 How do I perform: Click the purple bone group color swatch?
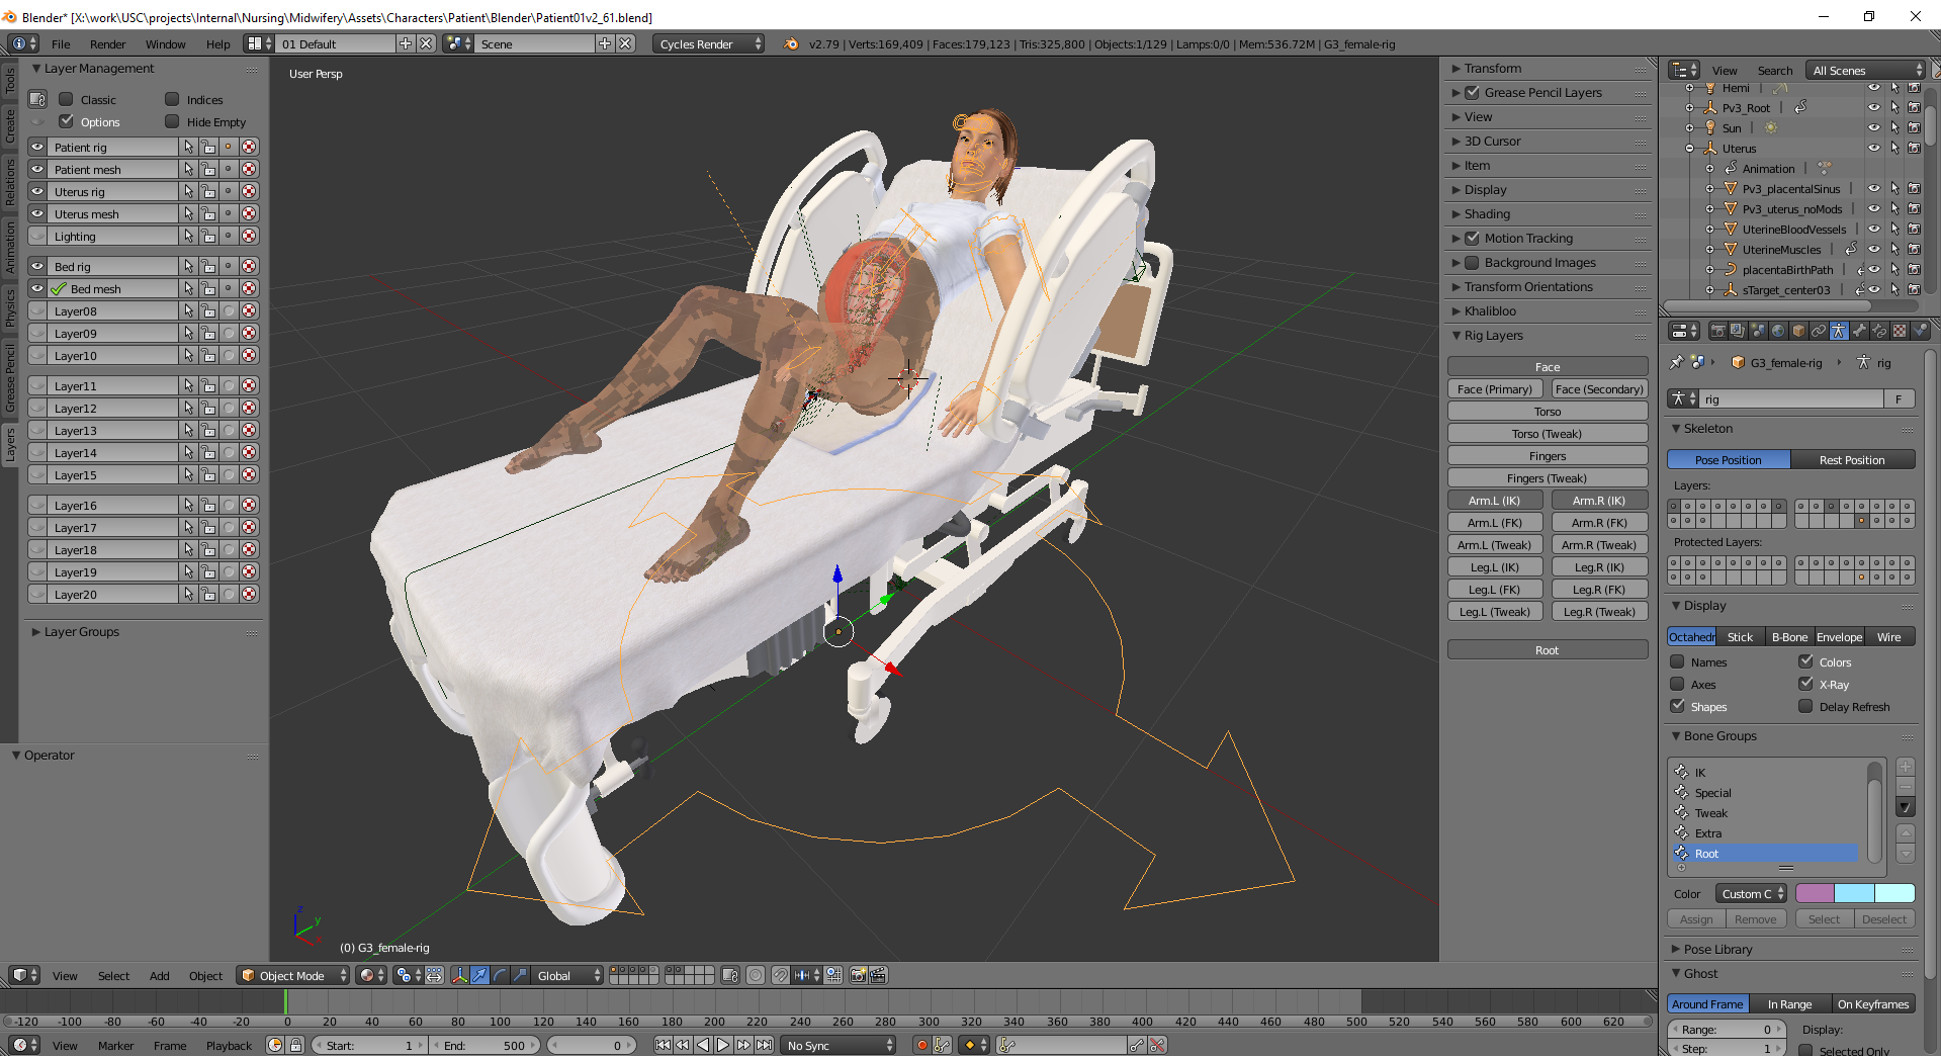[1814, 893]
